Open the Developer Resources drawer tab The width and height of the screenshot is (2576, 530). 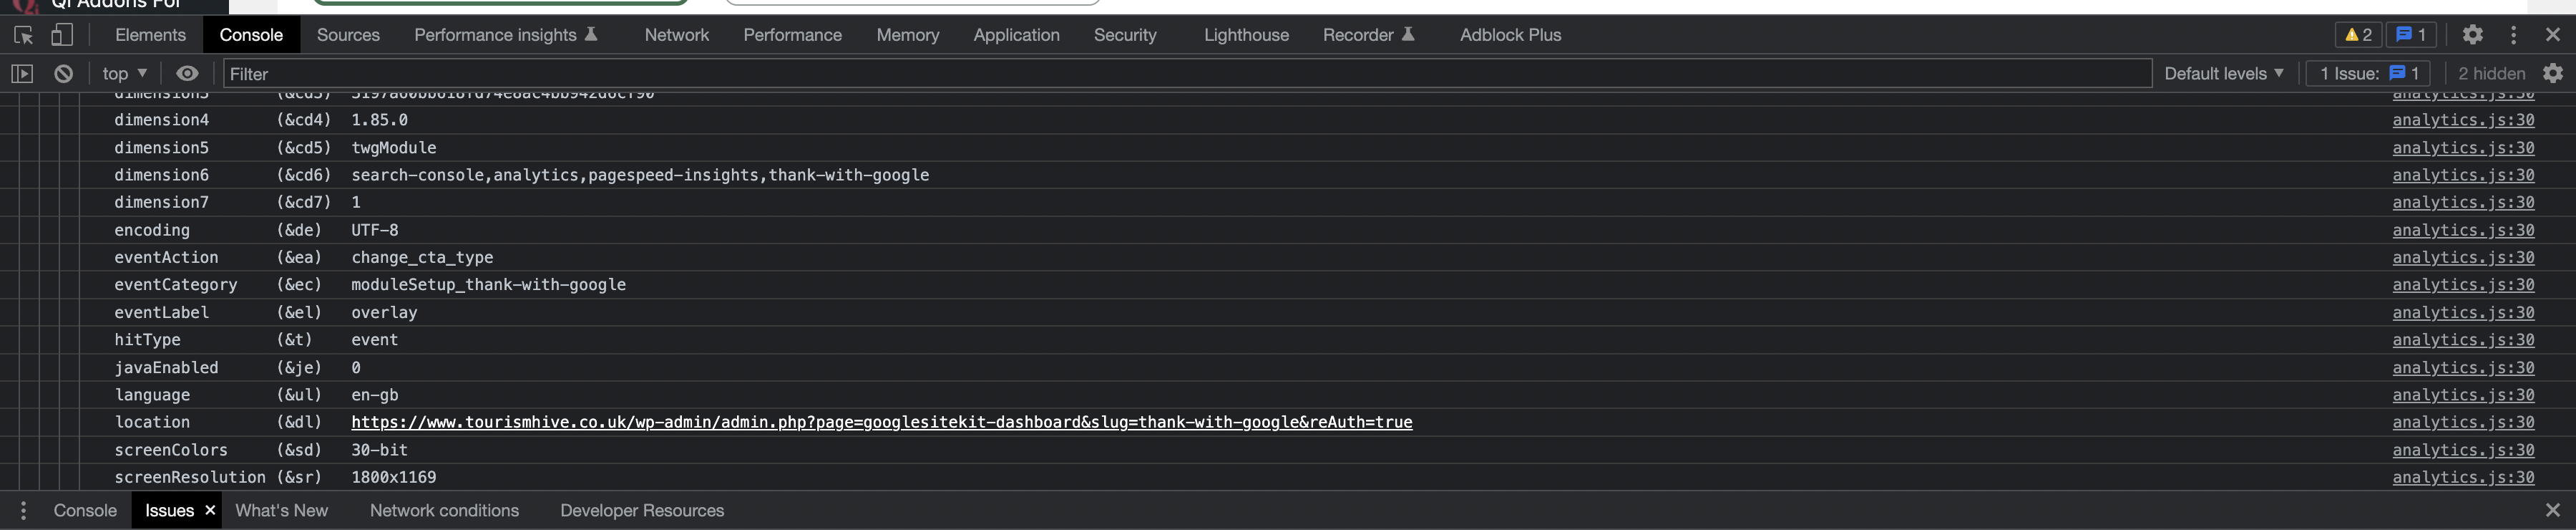642,510
